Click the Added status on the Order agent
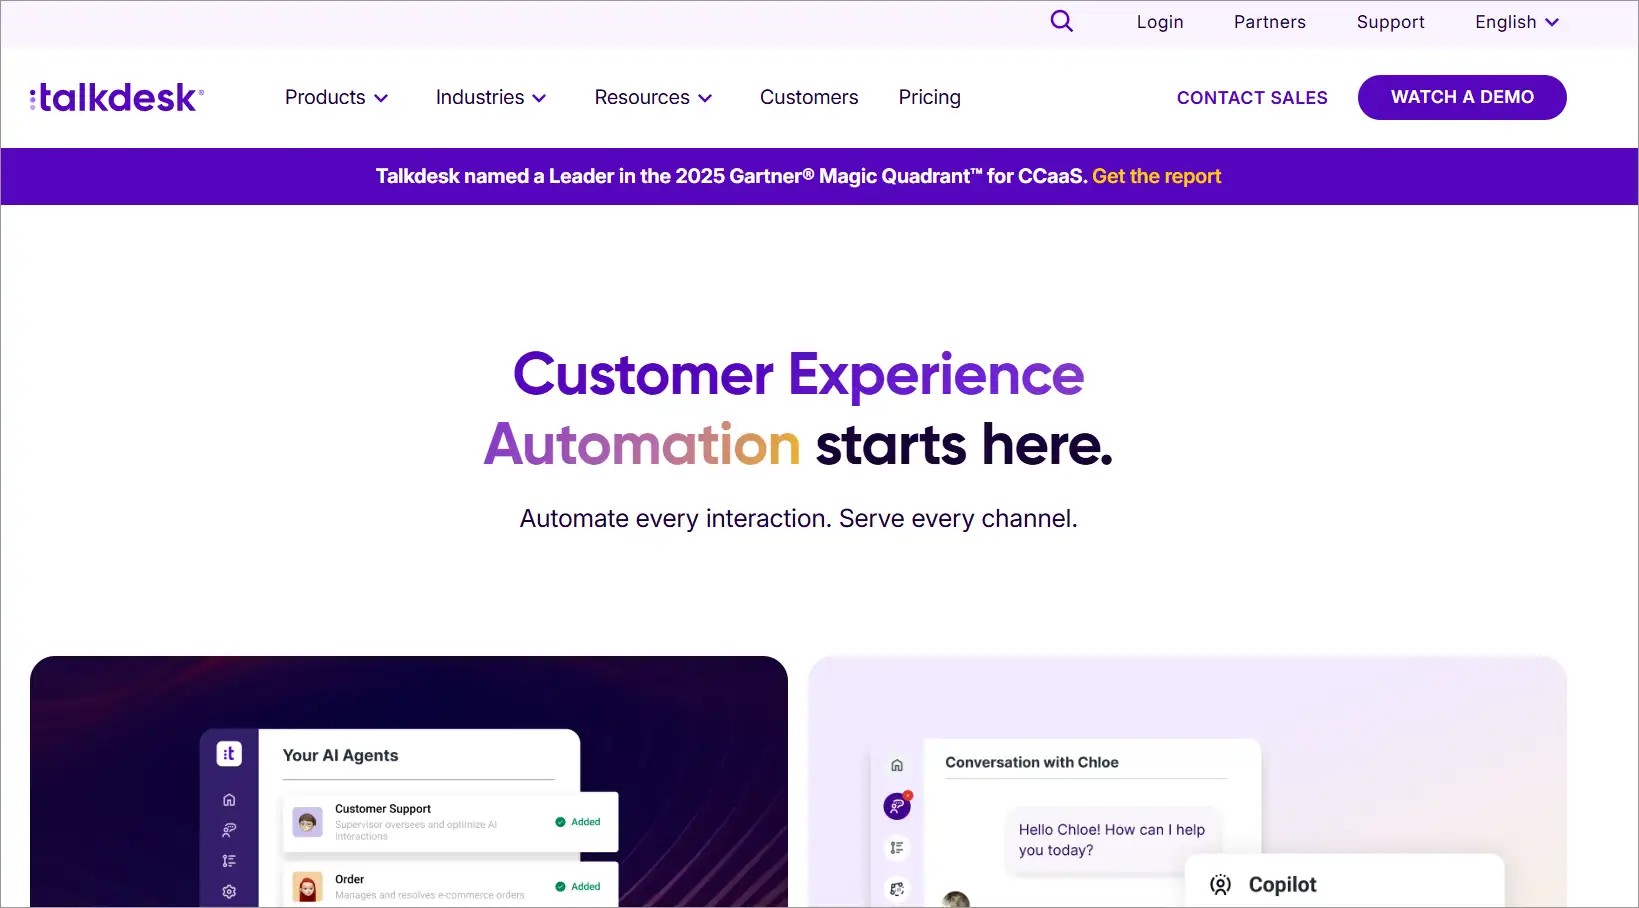 (x=578, y=886)
